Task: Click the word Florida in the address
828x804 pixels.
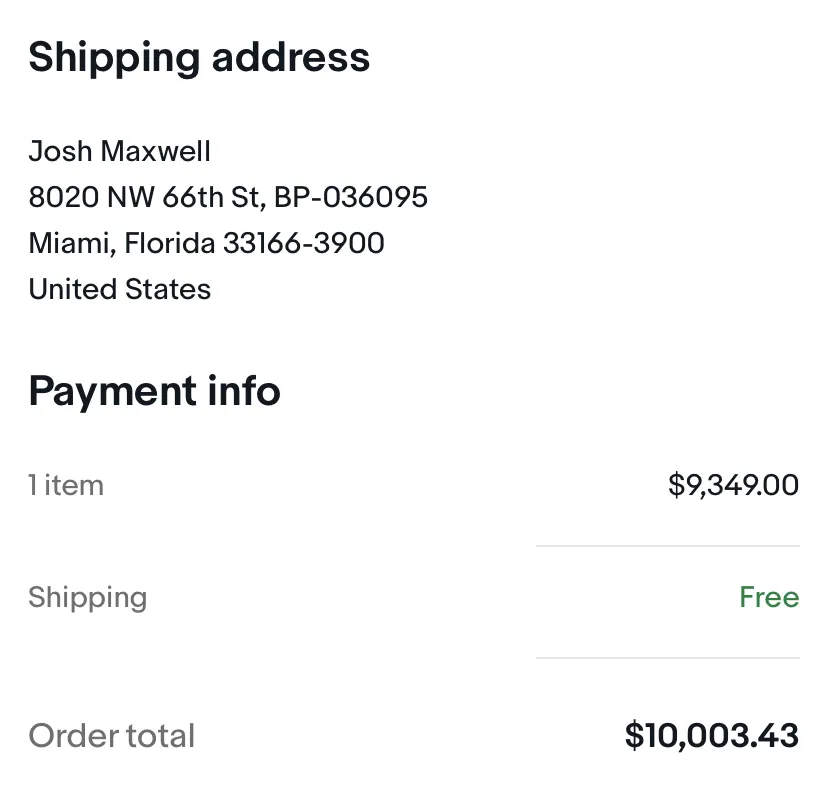Action: tap(170, 243)
